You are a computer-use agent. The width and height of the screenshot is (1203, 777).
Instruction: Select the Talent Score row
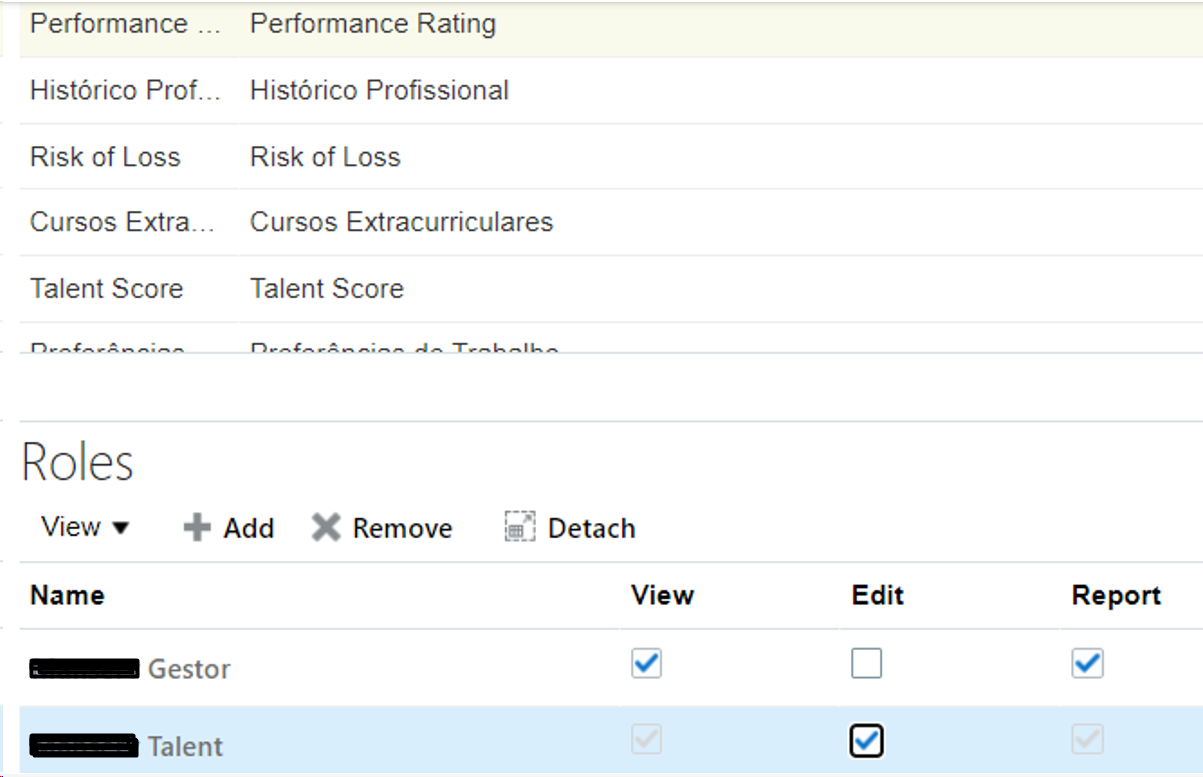[611, 289]
